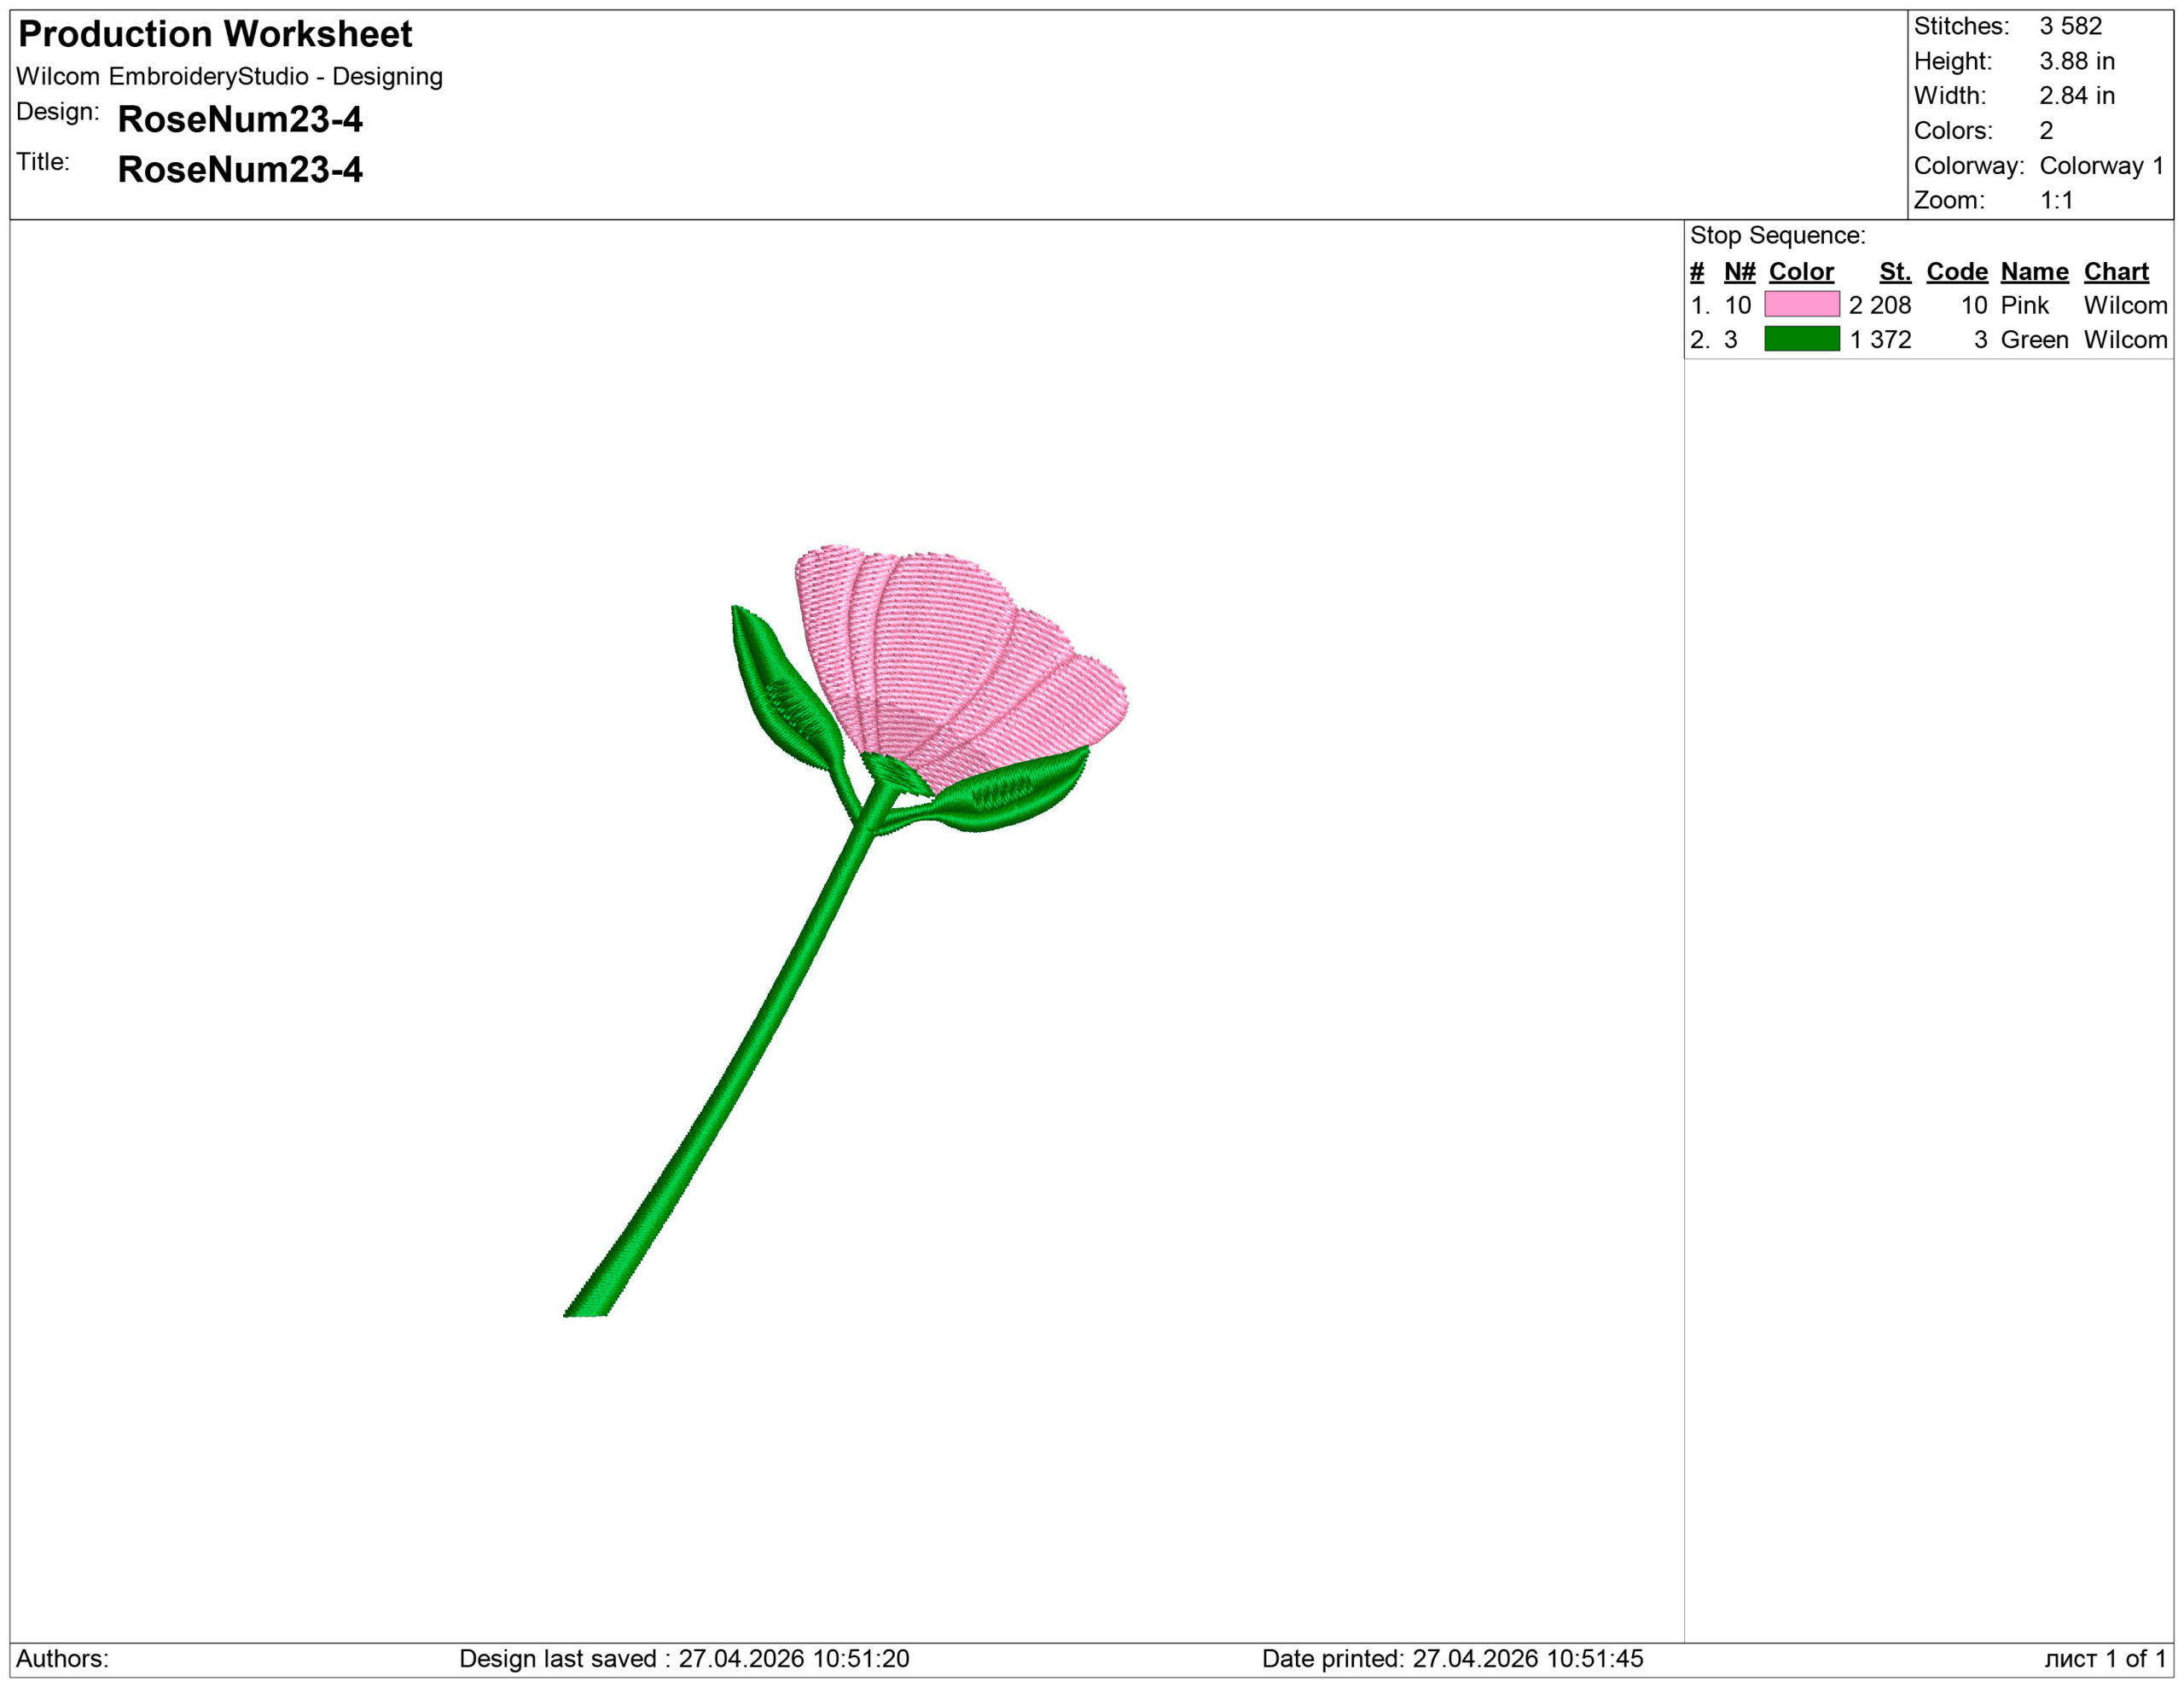Click the Color column header
2184x1681 pixels.
[1801, 271]
